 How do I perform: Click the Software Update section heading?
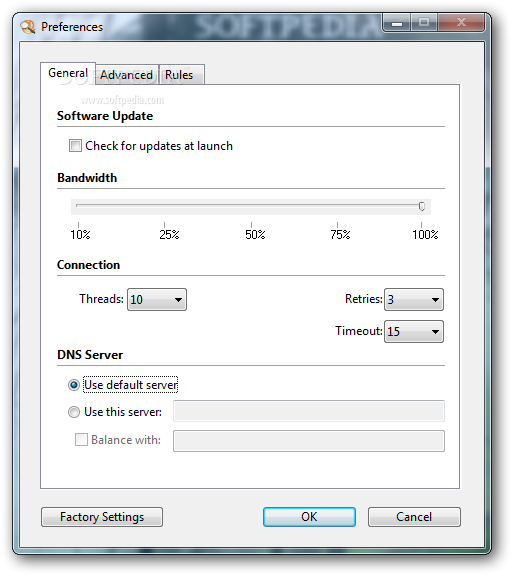click(x=105, y=116)
